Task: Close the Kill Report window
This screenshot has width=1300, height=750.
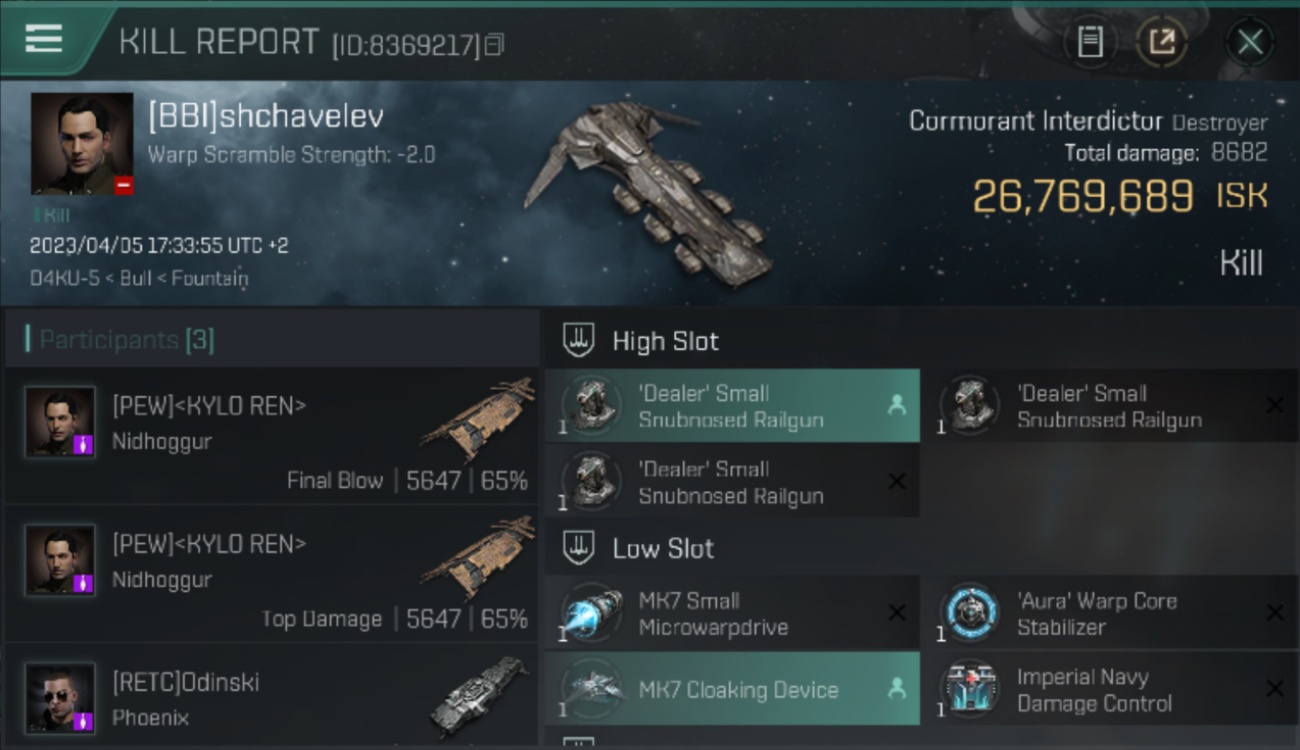Action: pyautogui.click(x=1249, y=42)
